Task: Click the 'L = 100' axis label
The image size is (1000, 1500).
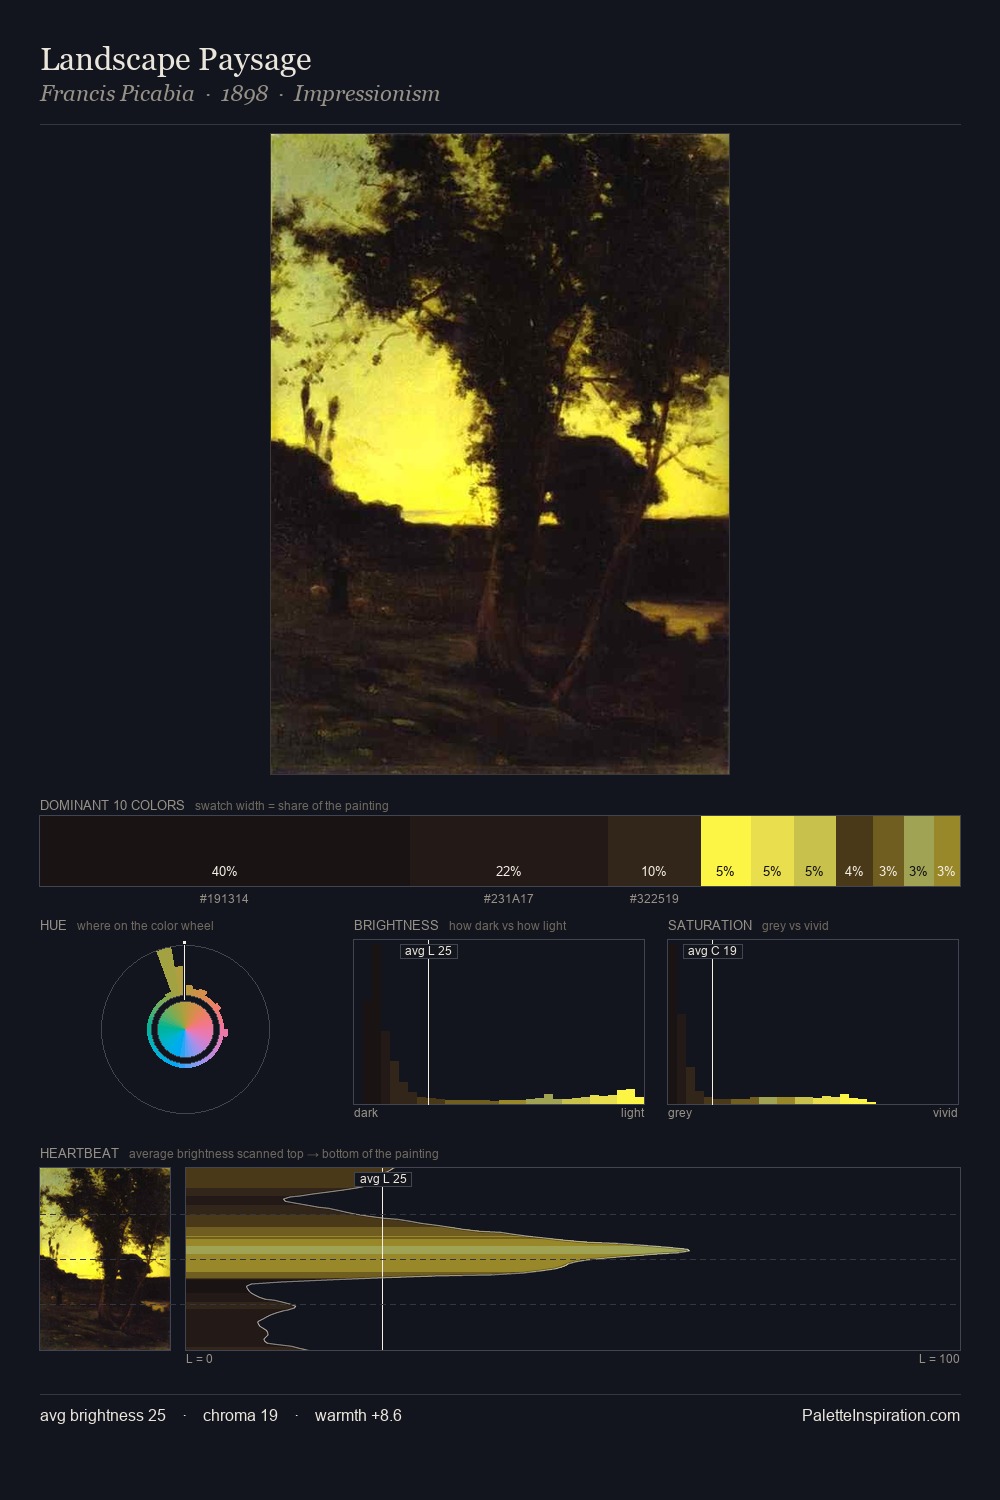Action: tap(939, 1359)
